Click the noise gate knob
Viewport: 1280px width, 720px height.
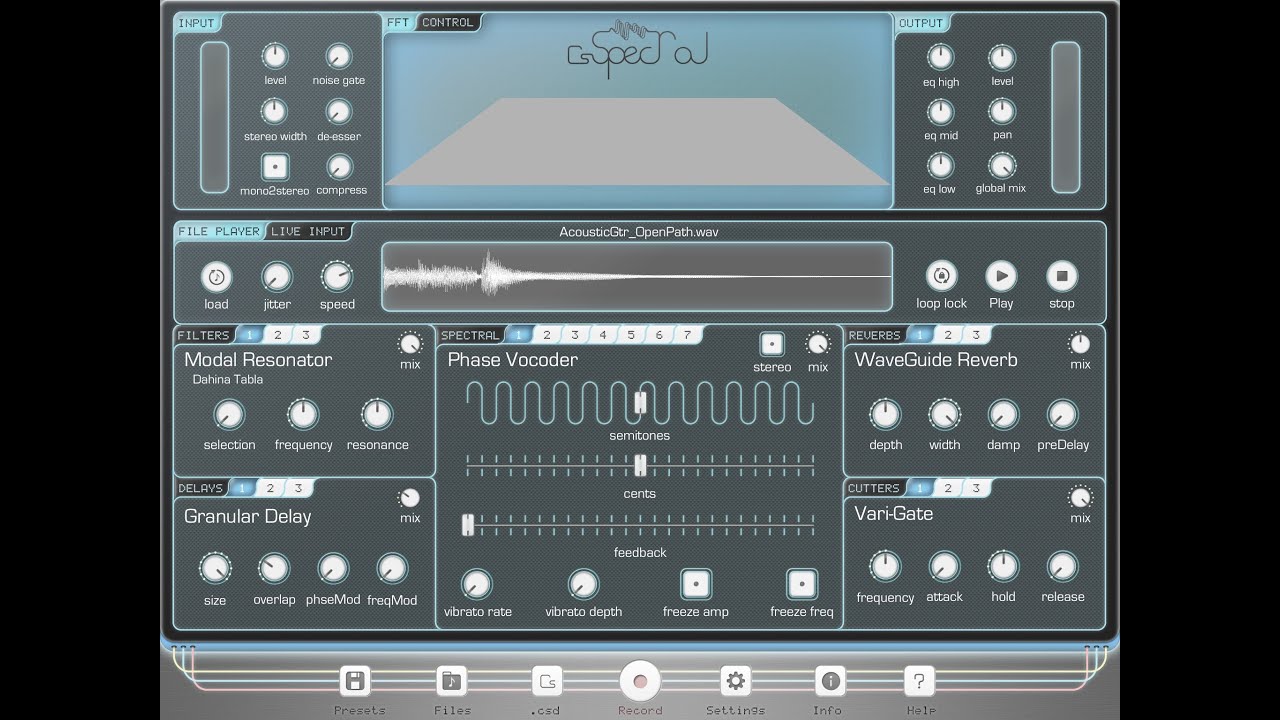(339, 56)
